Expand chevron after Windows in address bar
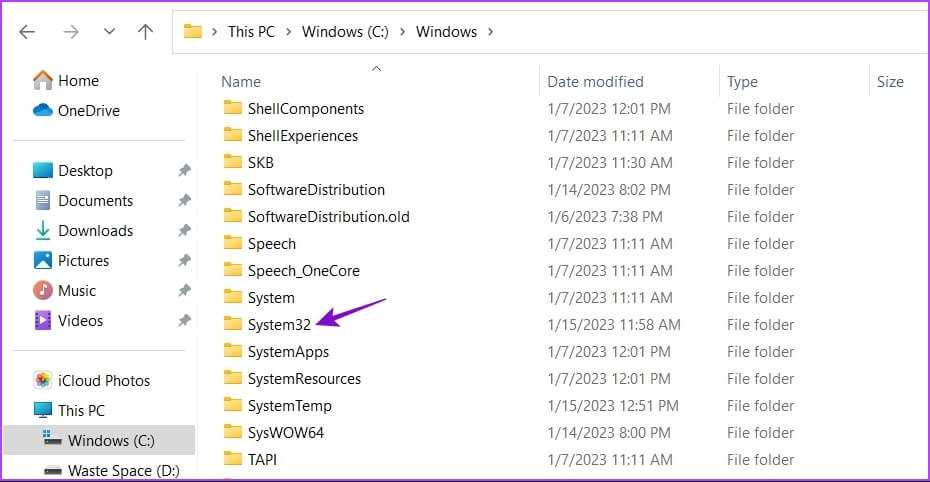 pyautogui.click(x=490, y=32)
